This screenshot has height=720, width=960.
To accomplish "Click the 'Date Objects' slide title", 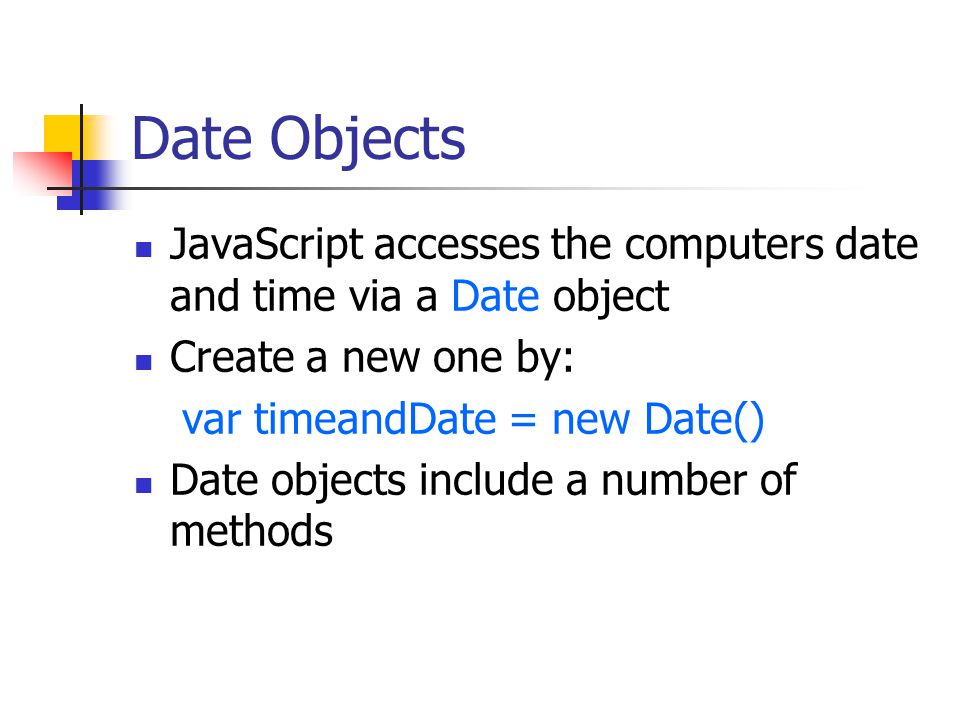I will click(x=298, y=141).
